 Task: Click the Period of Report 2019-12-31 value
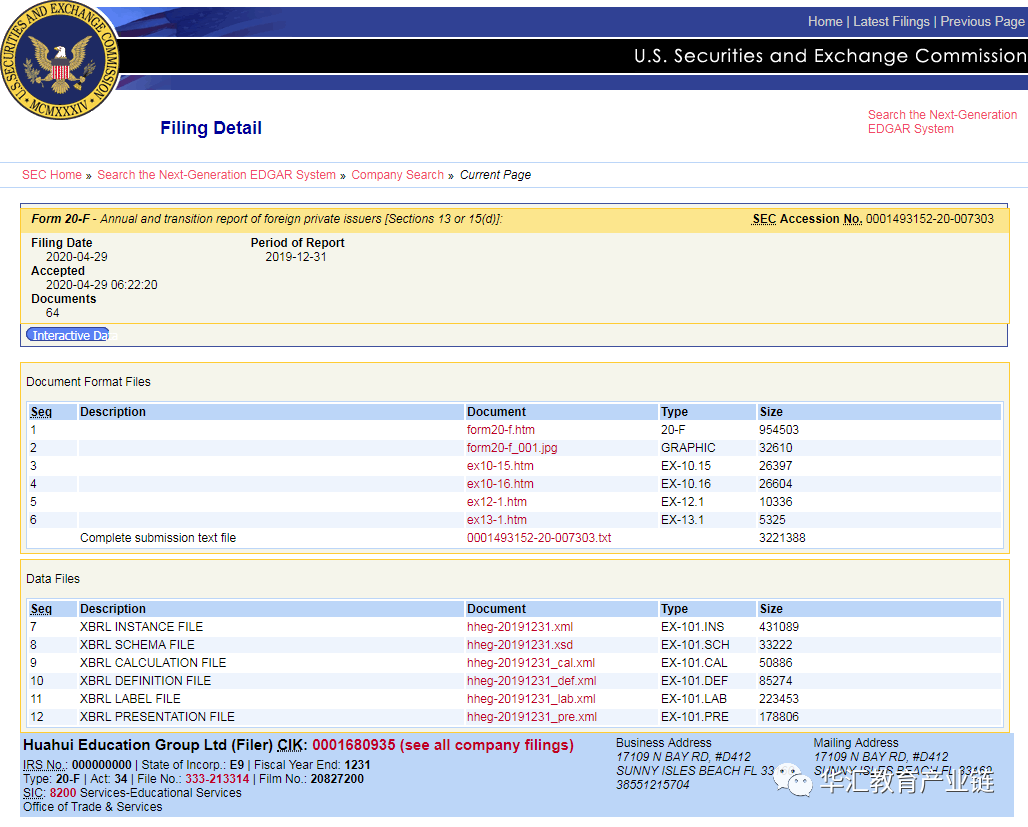point(296,257)
